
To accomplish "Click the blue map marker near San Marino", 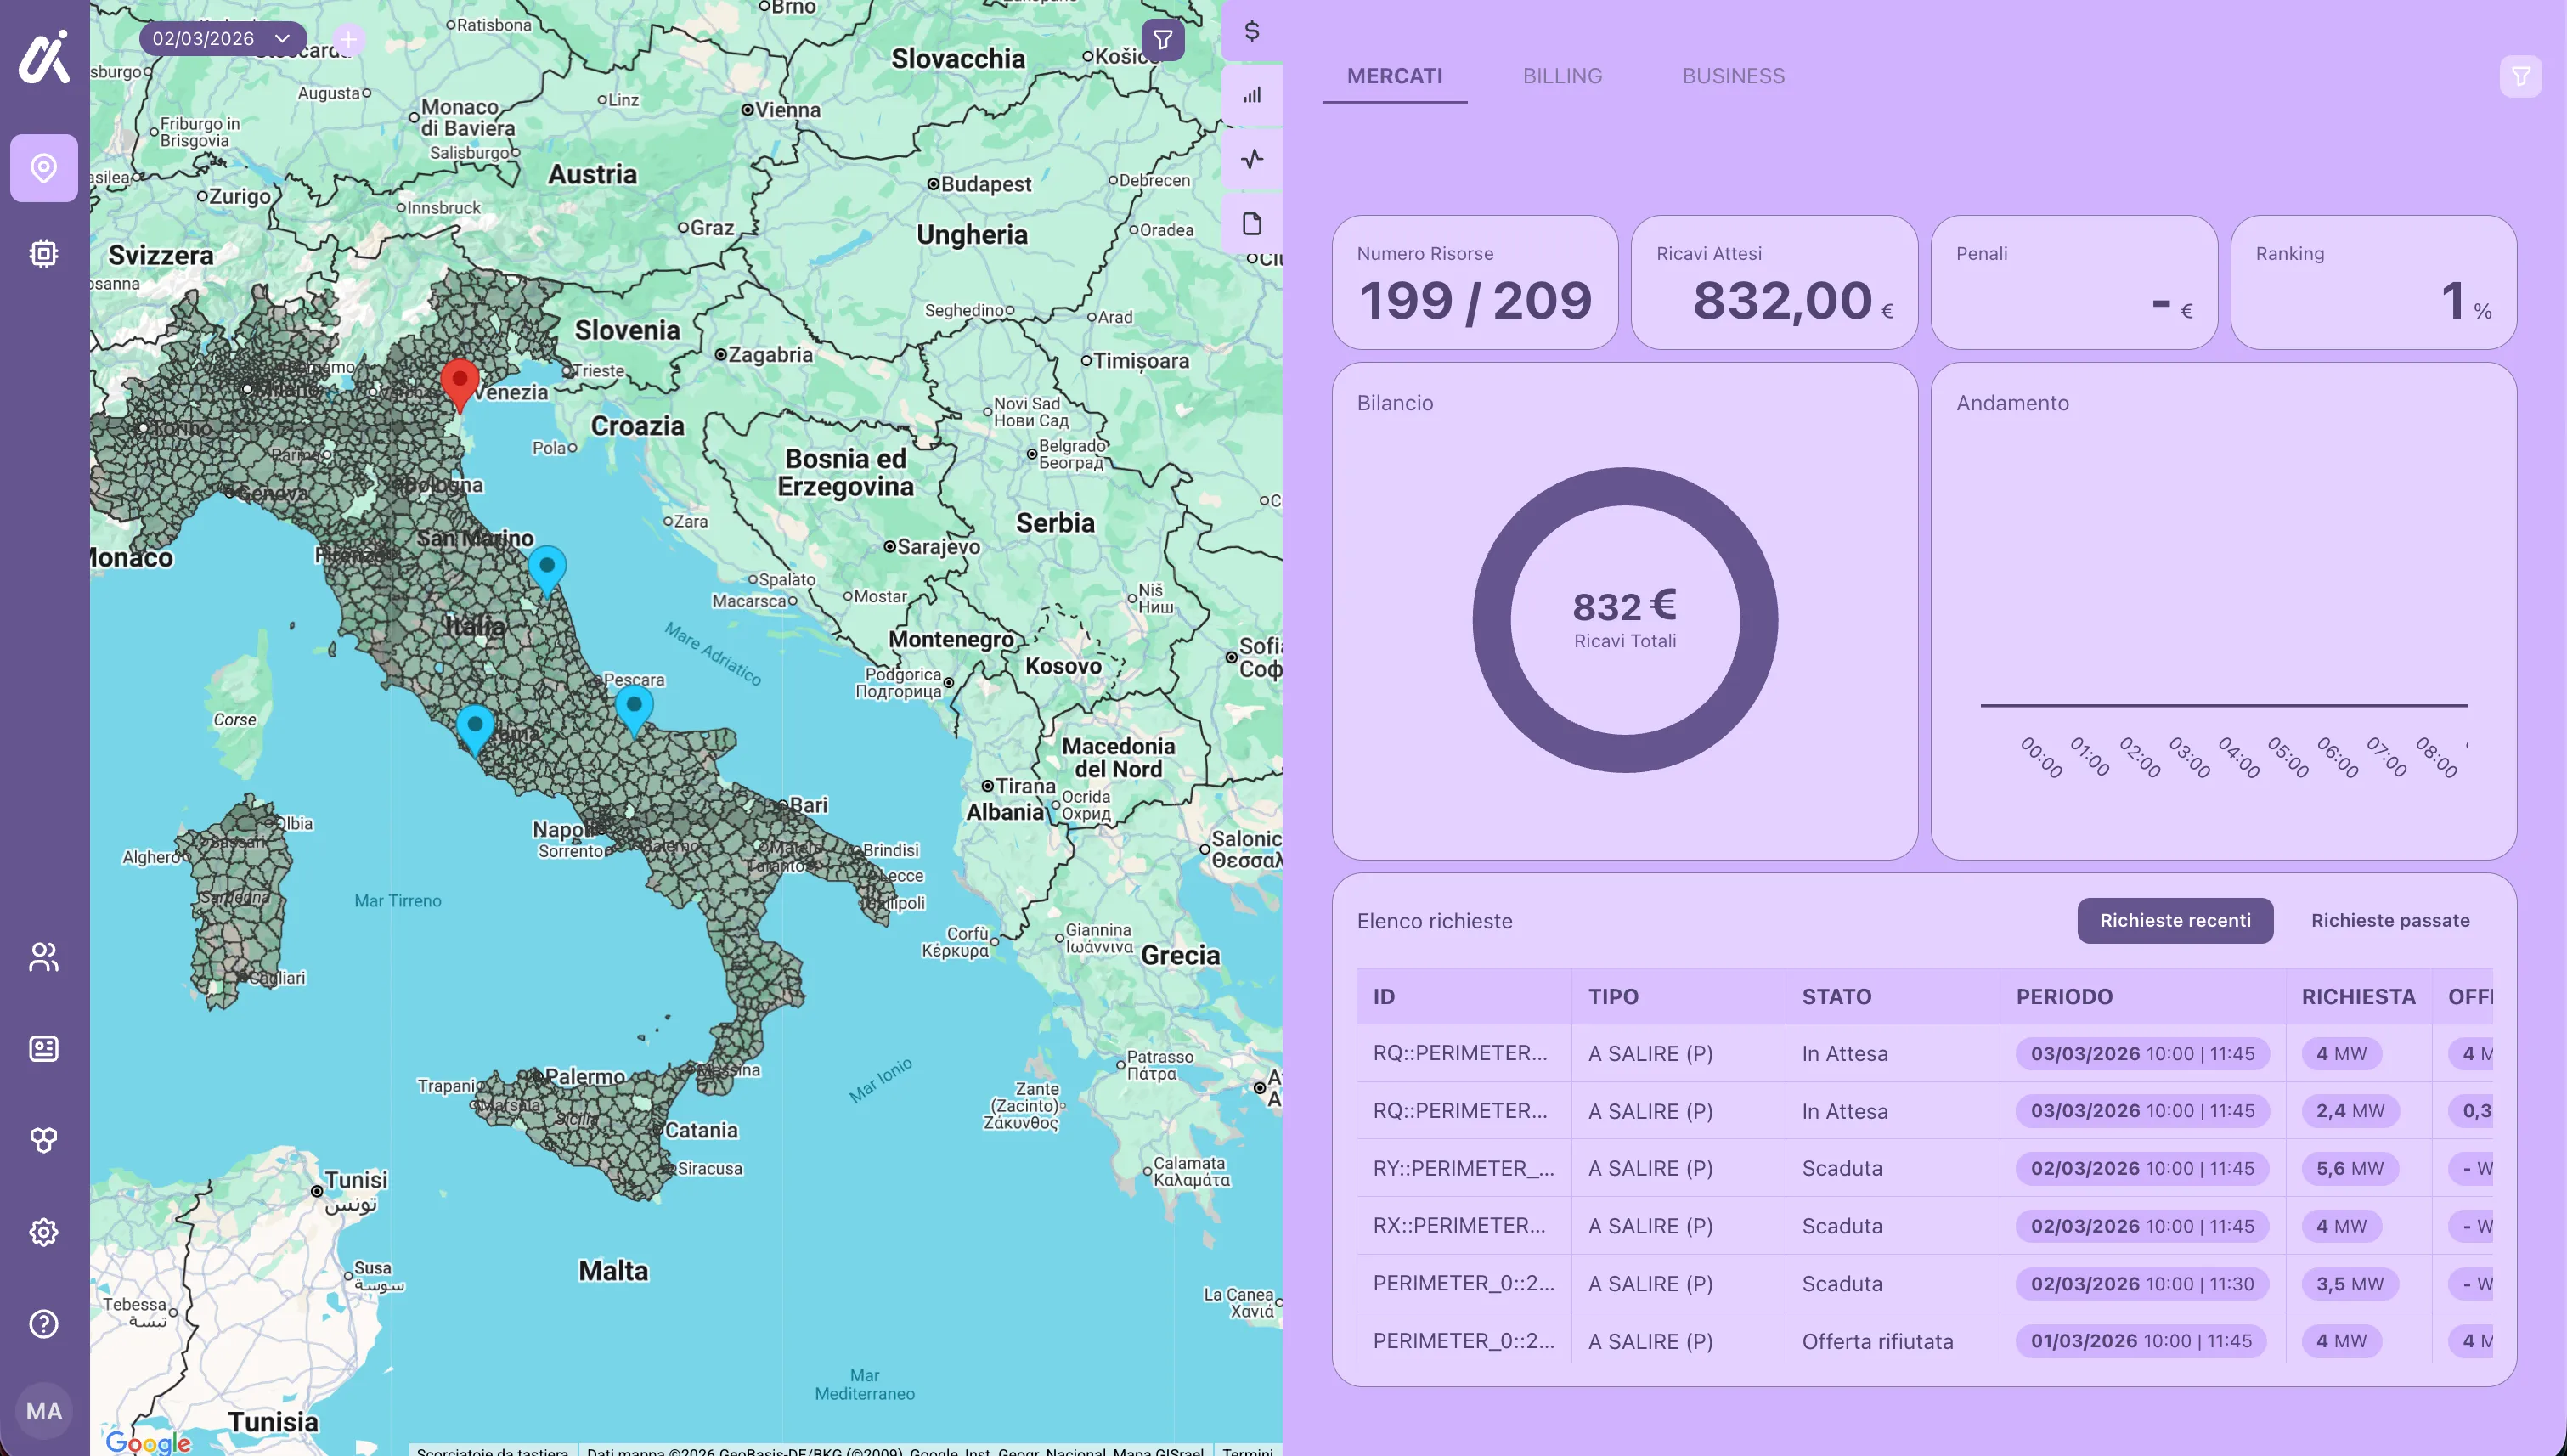I will coord(547,571).
